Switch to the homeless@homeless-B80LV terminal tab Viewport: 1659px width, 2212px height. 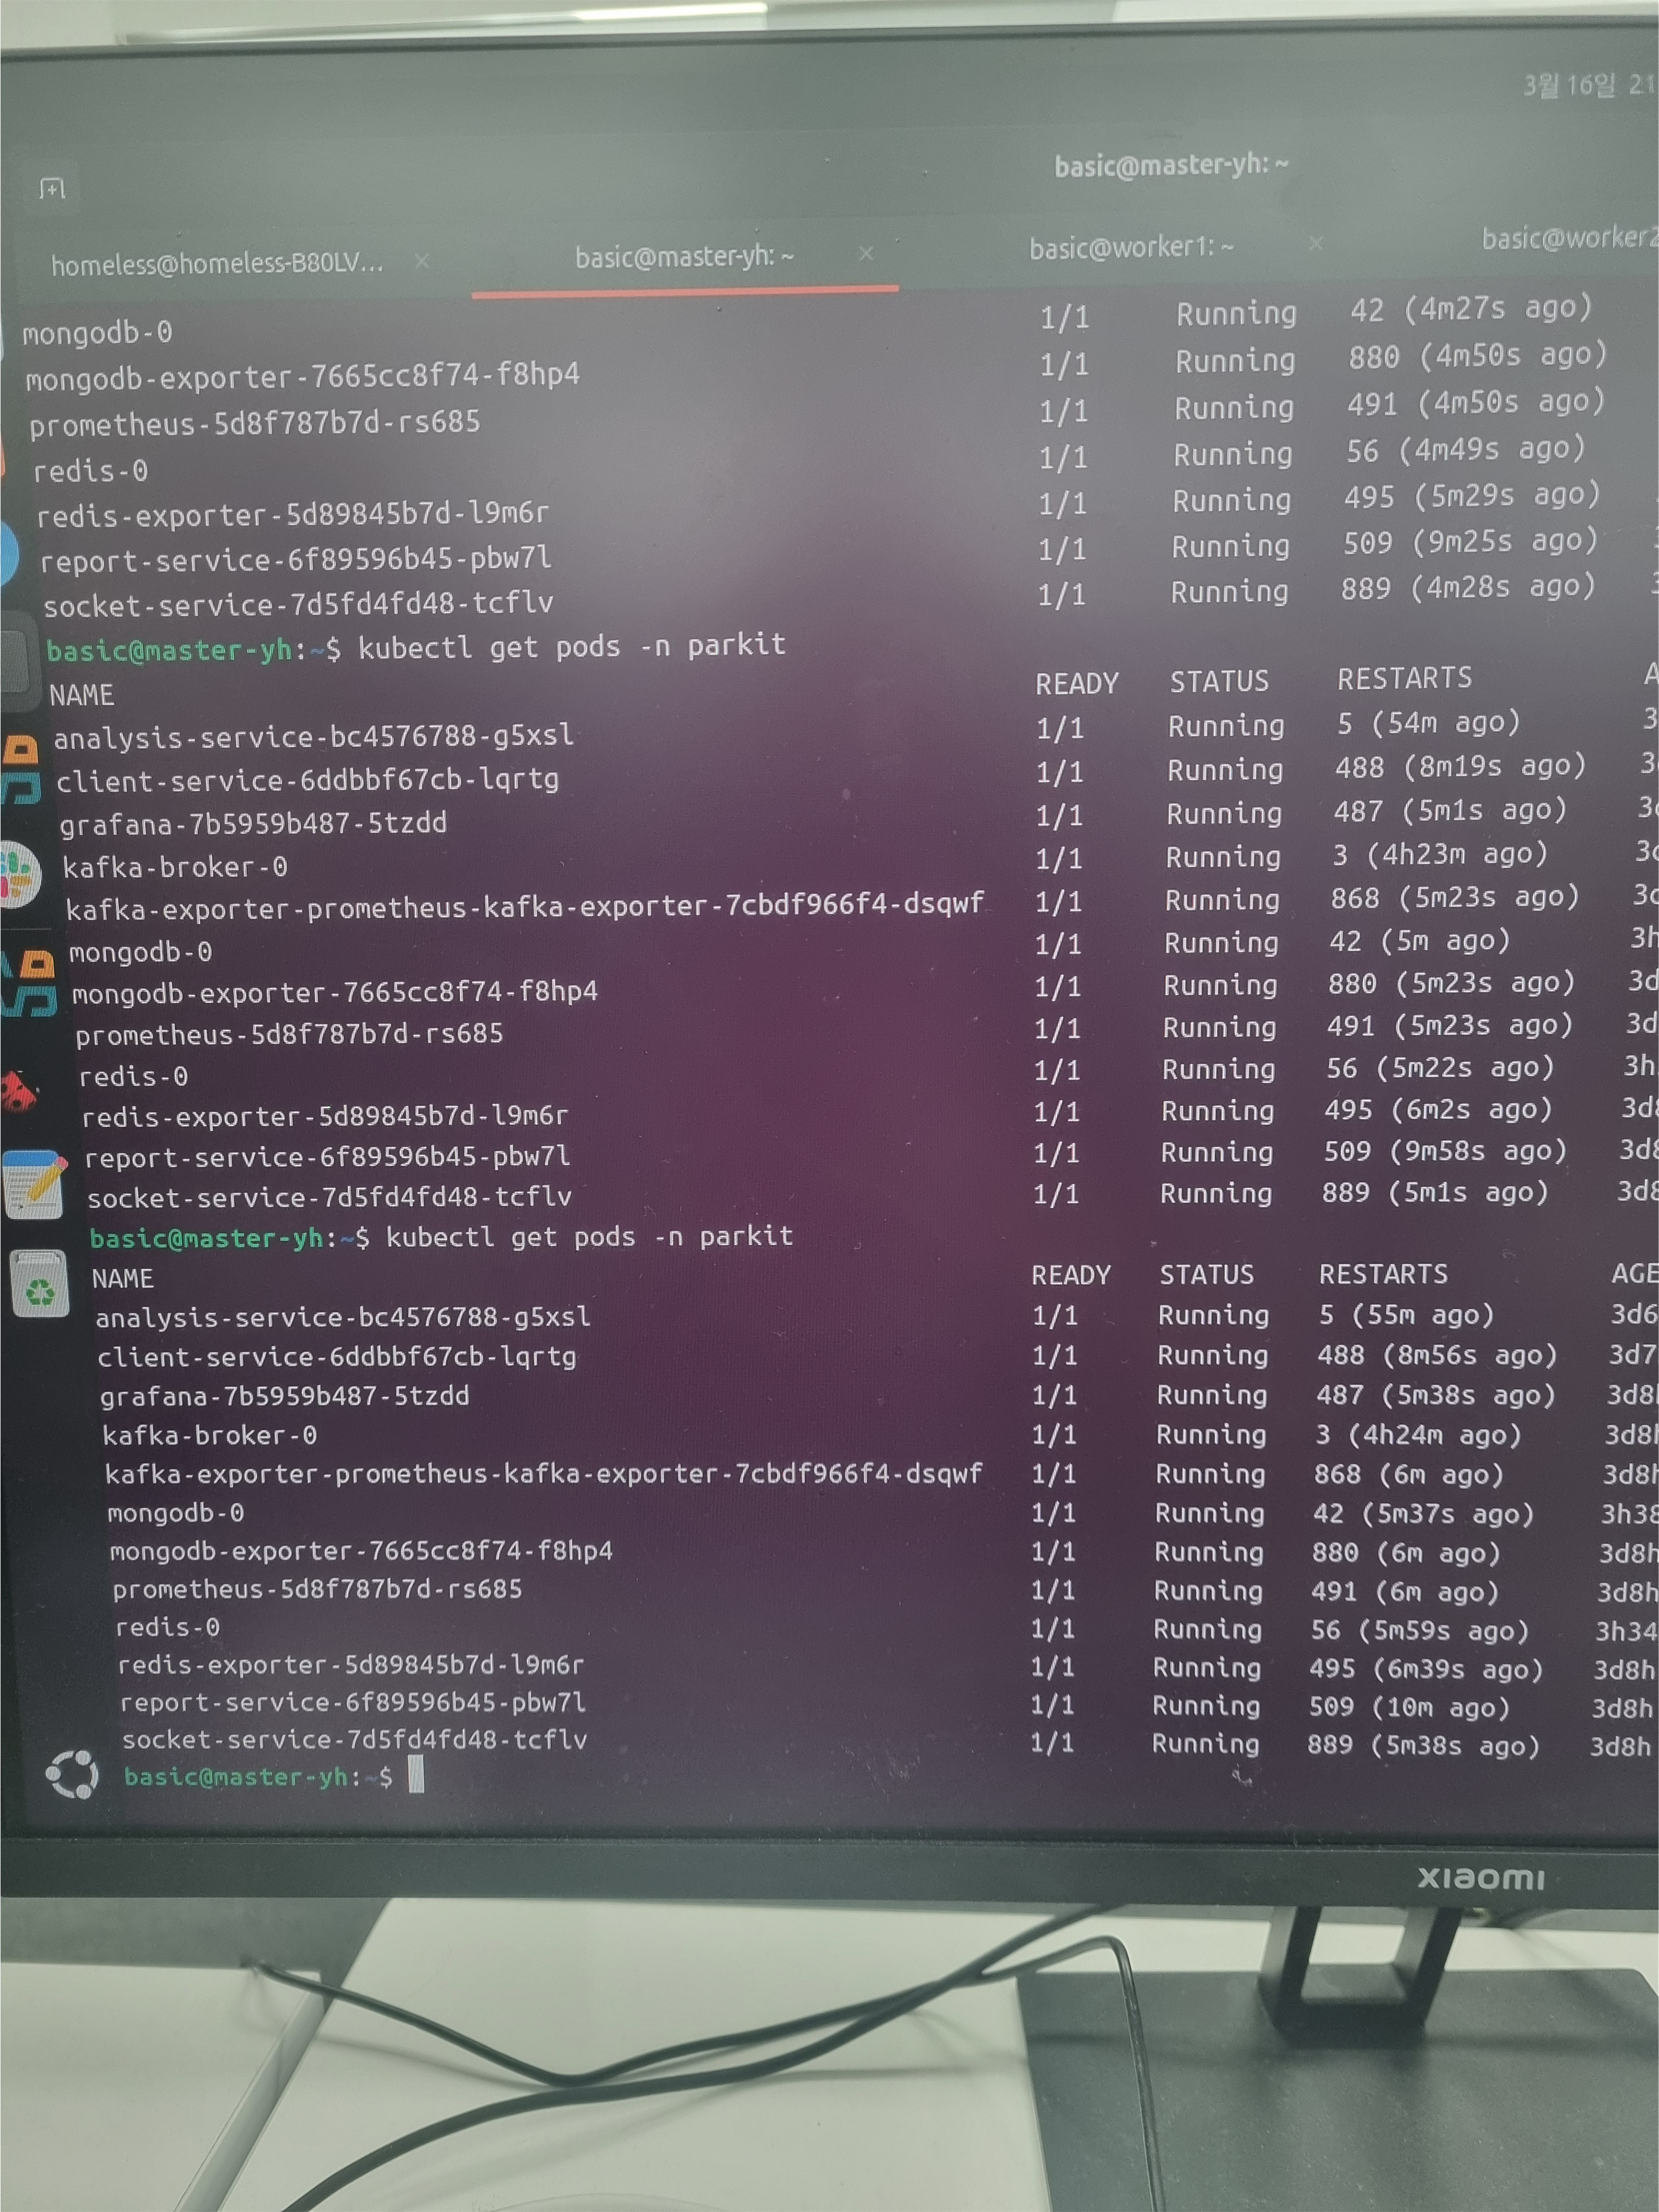pyautogui.click(x=217, y=264)
